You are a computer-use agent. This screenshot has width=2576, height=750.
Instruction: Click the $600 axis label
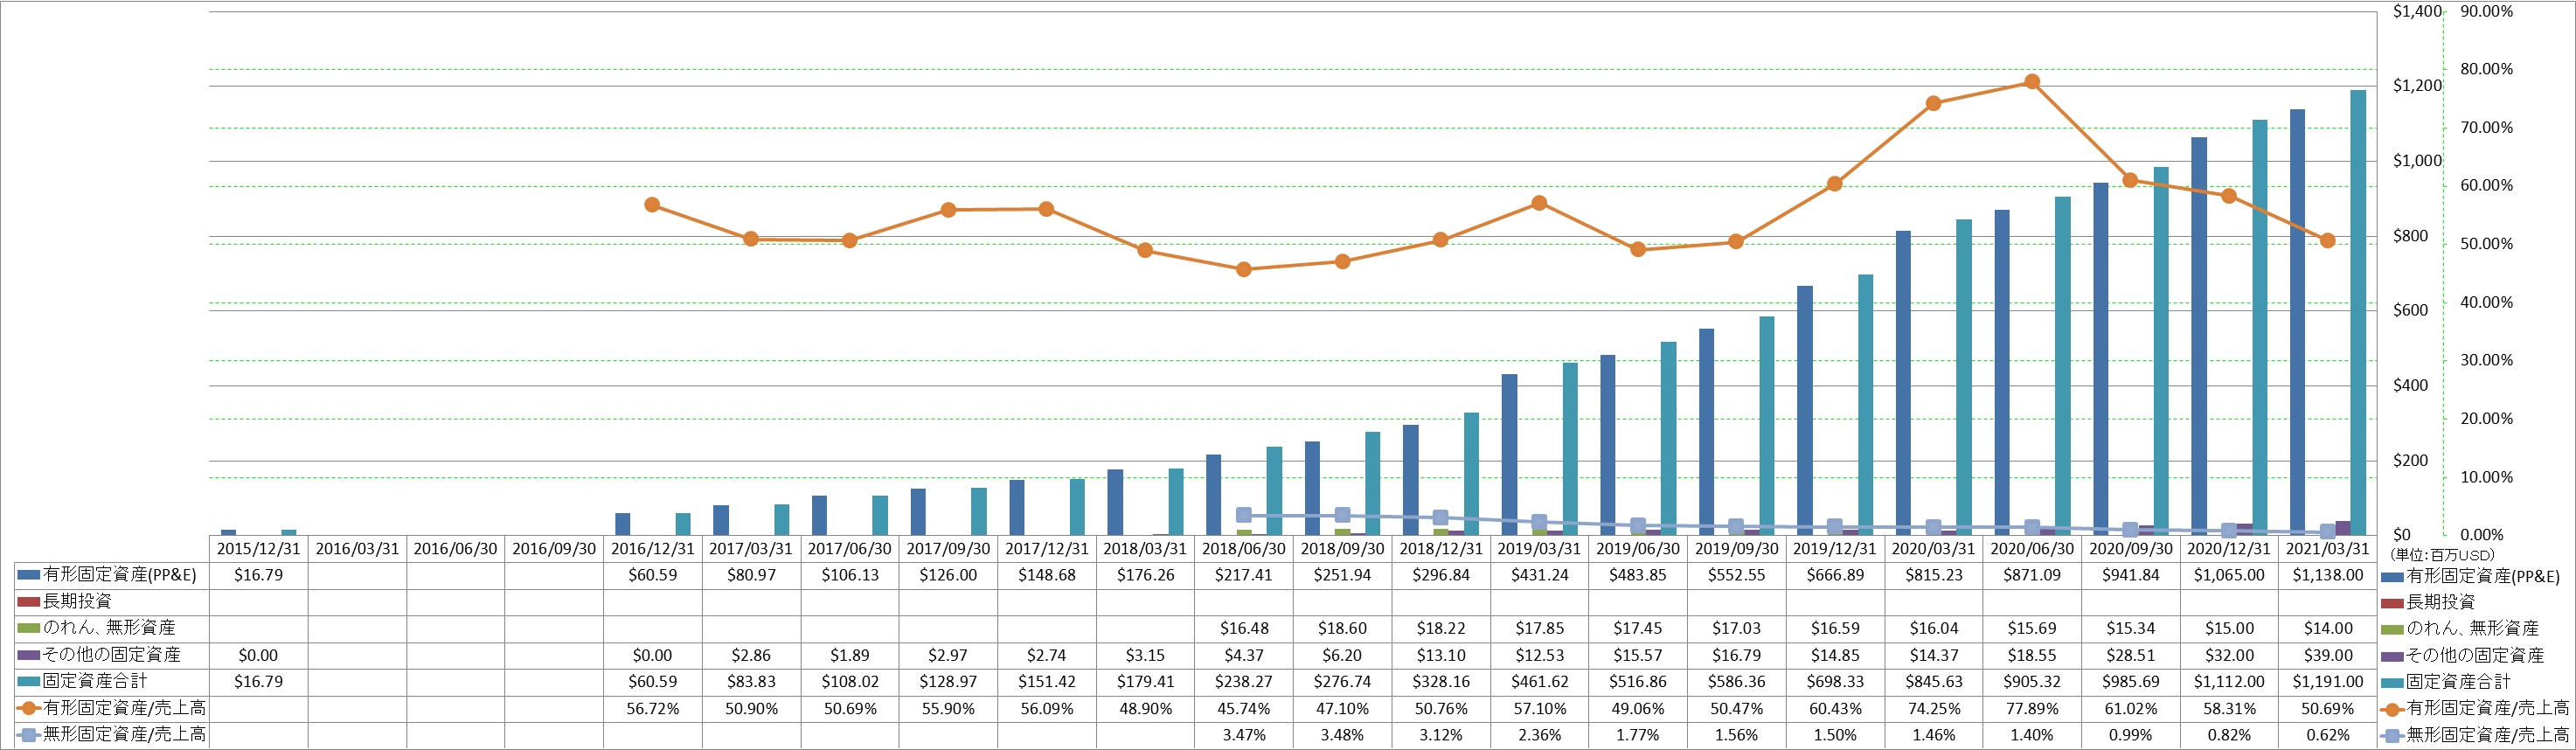click(x=2410, y=311)
